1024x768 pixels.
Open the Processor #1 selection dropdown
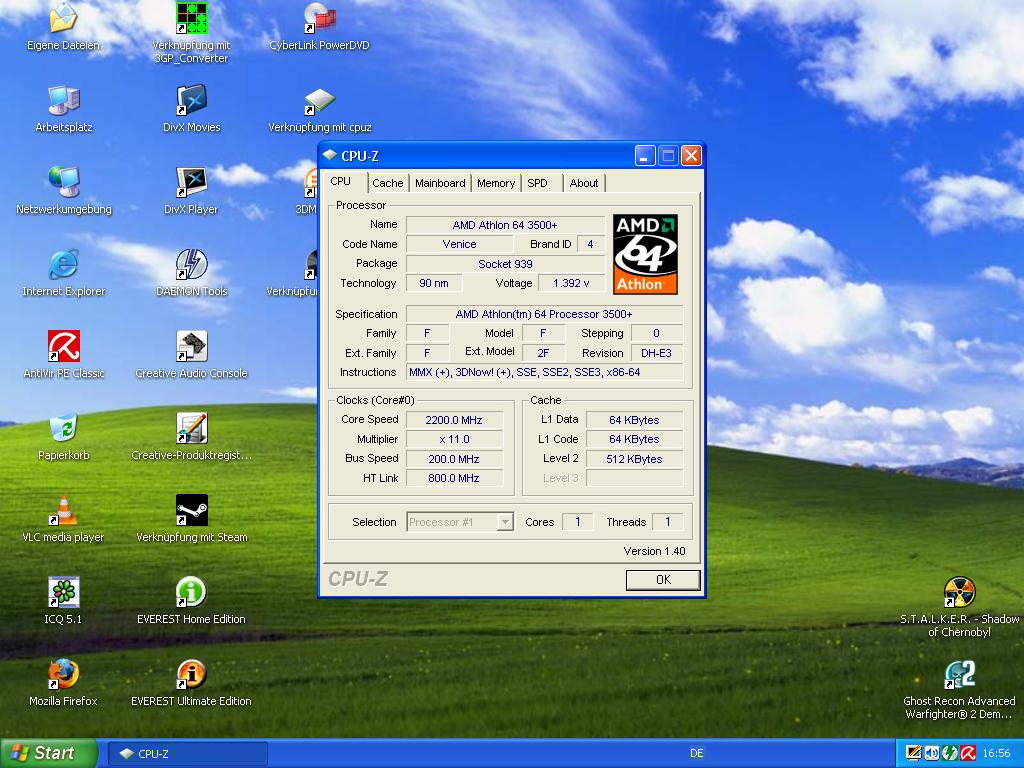coord(460,522)
